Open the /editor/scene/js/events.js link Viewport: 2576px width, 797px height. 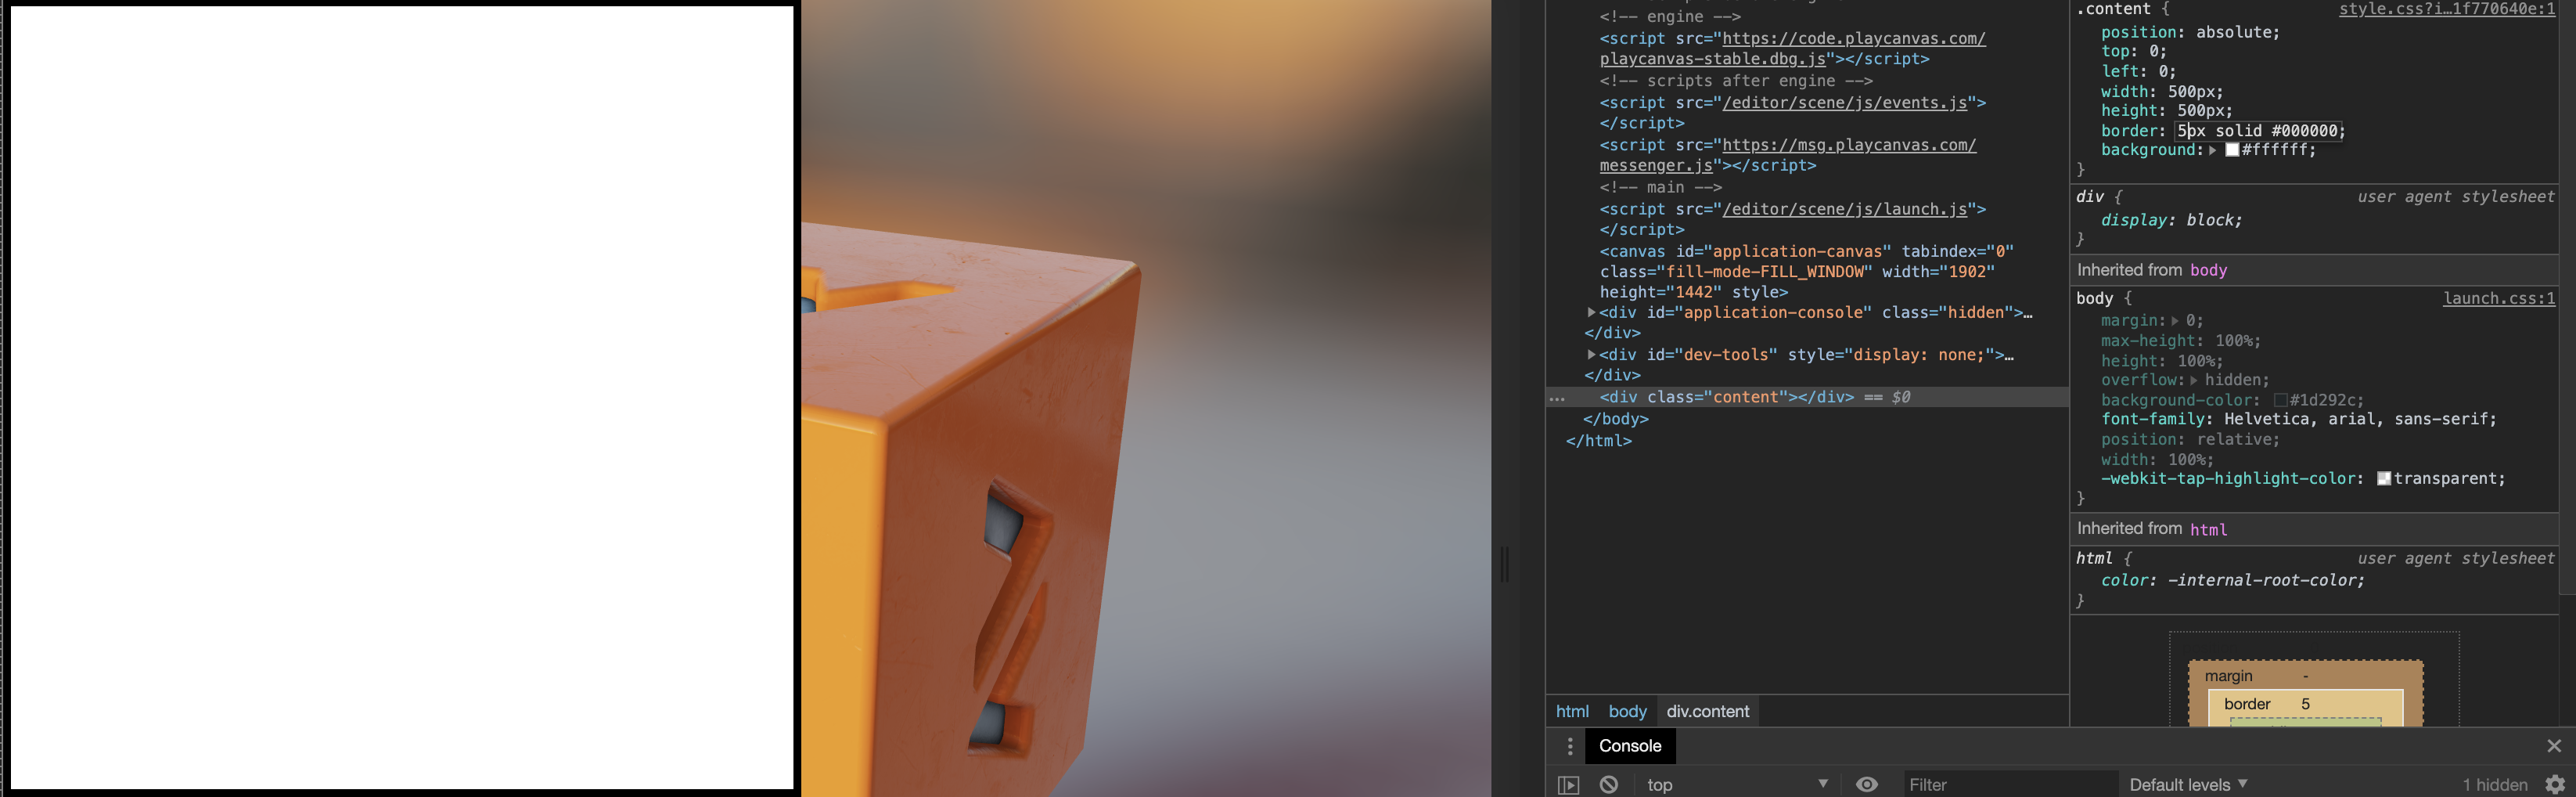(1845, 103)
